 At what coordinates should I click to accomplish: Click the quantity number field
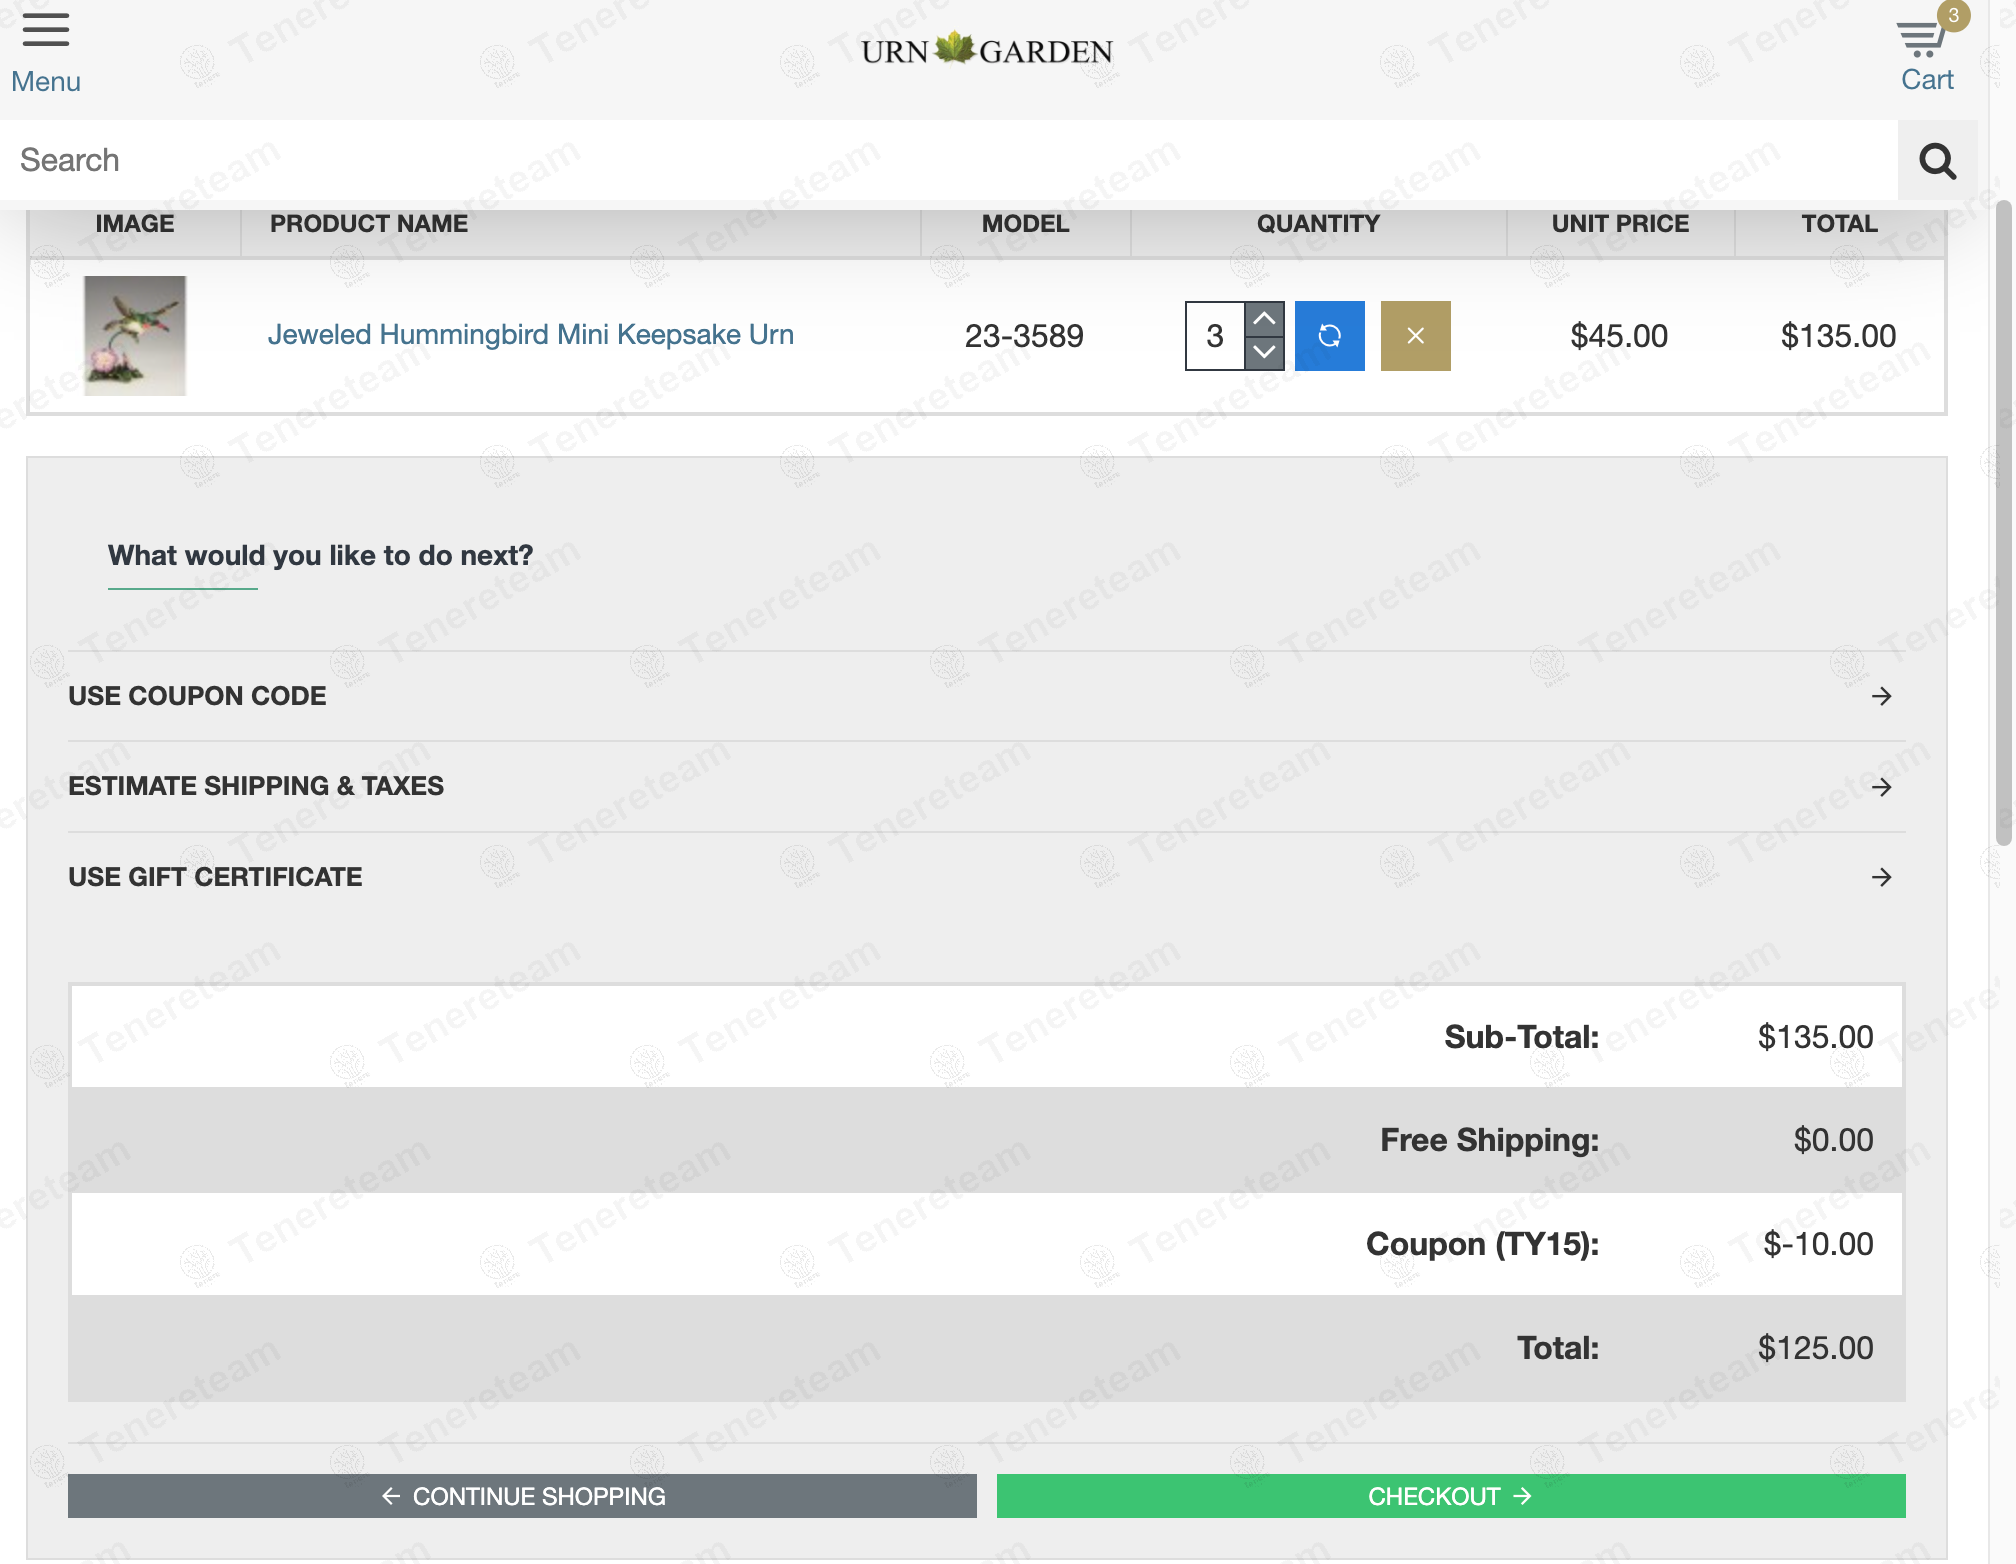(x=1215, y=336)
